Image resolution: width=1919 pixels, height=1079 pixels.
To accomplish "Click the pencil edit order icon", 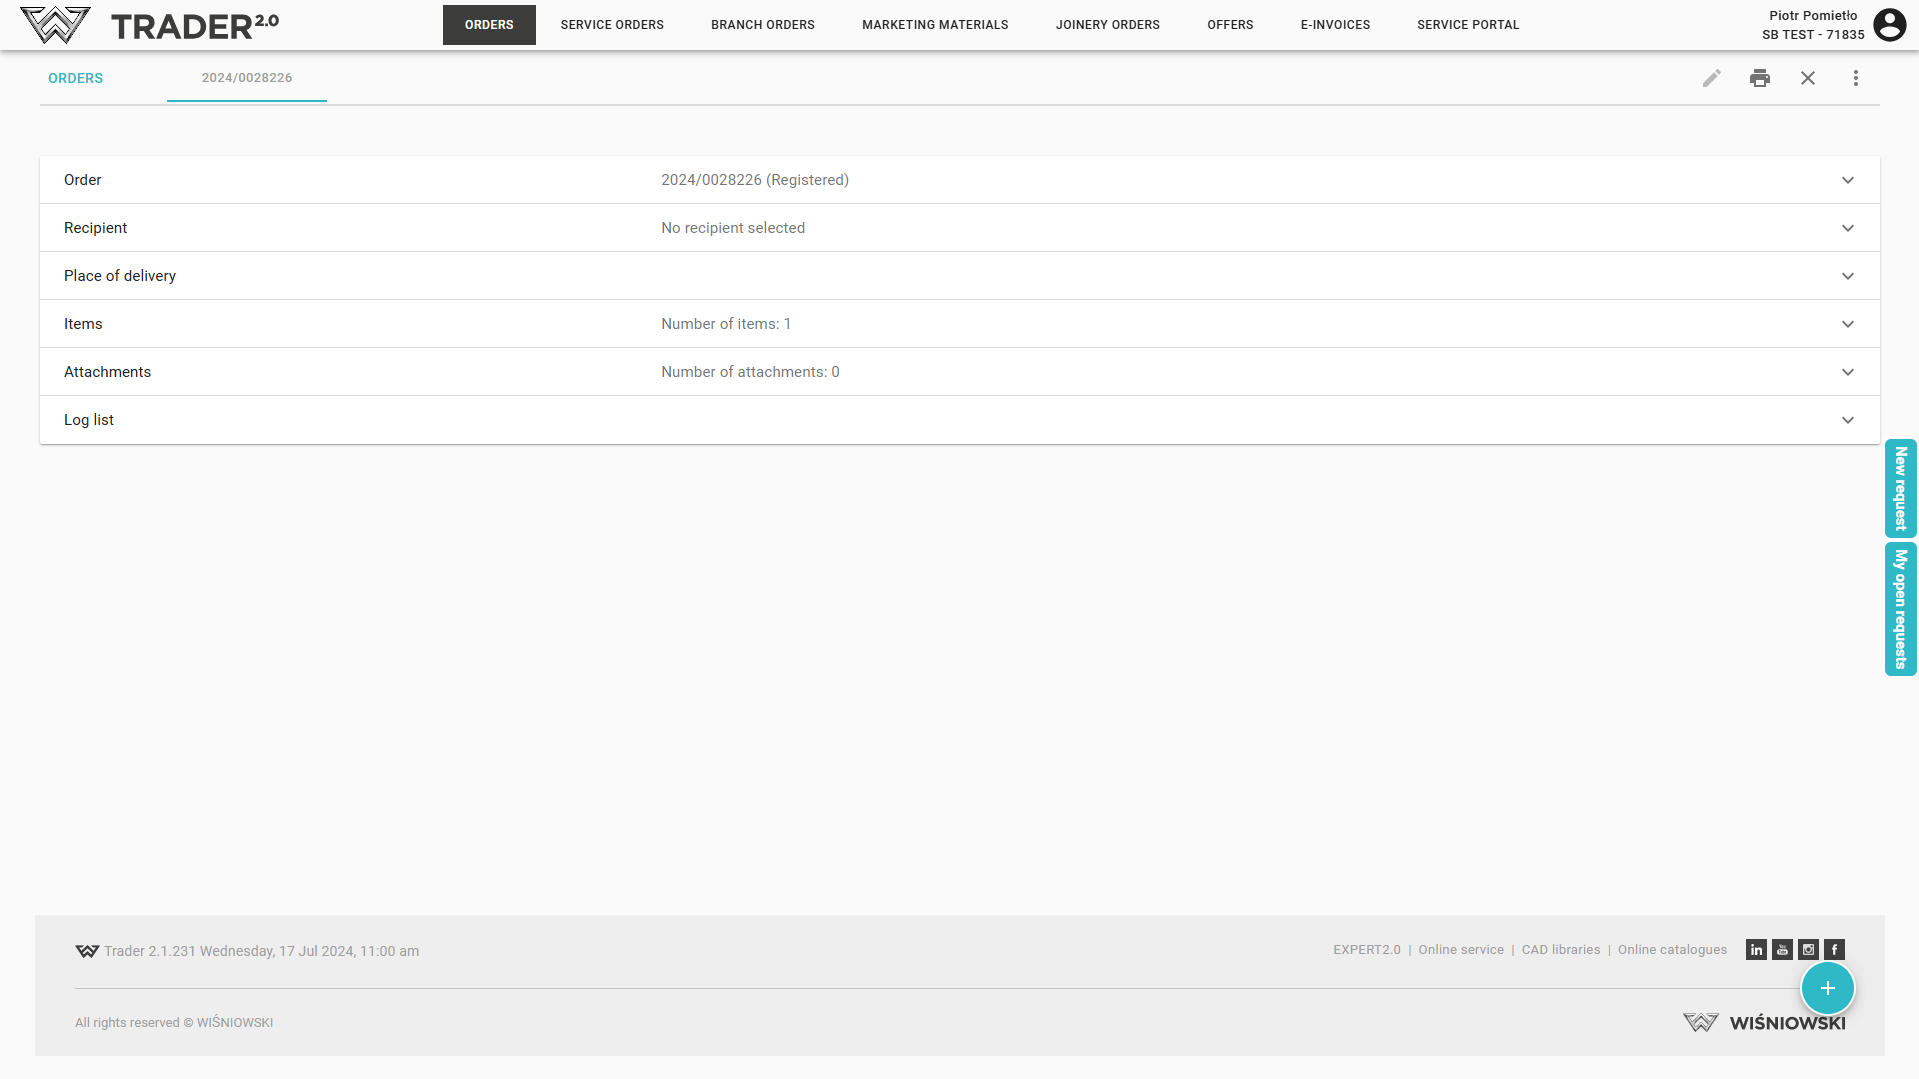I will click(1711, 78).
